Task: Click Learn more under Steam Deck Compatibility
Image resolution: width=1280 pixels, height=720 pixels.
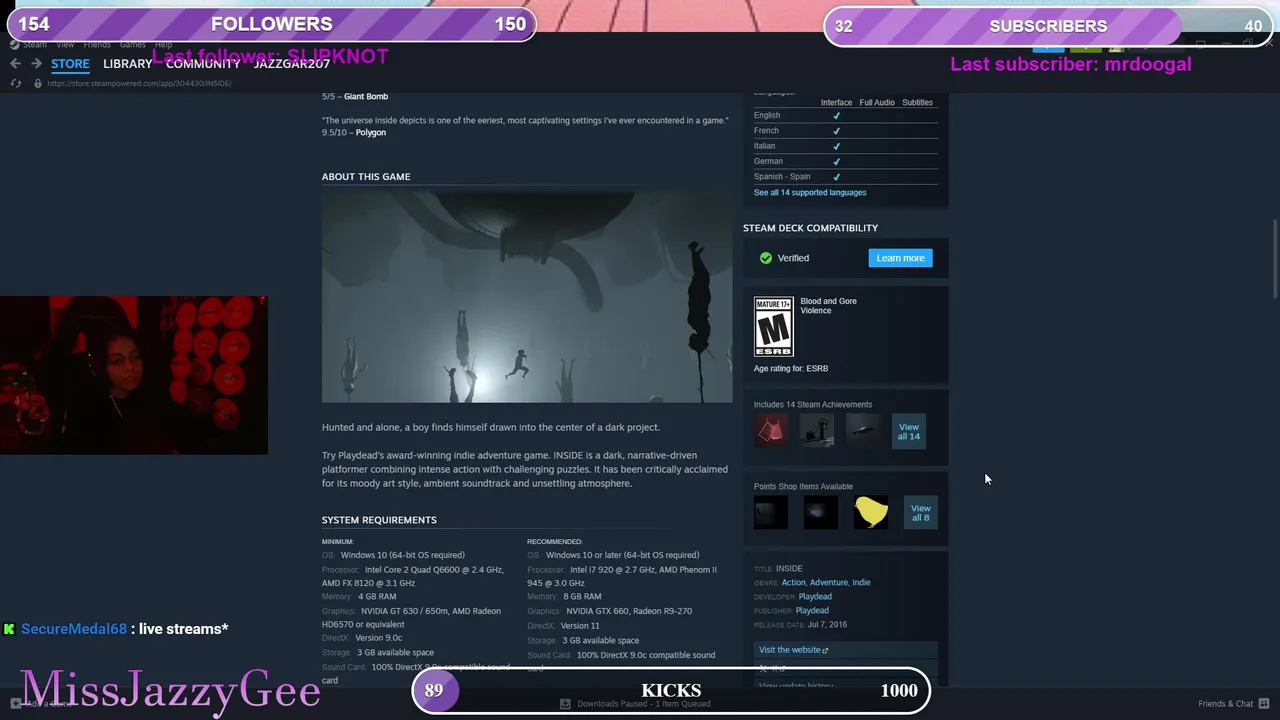Action: tap(900, 258)
